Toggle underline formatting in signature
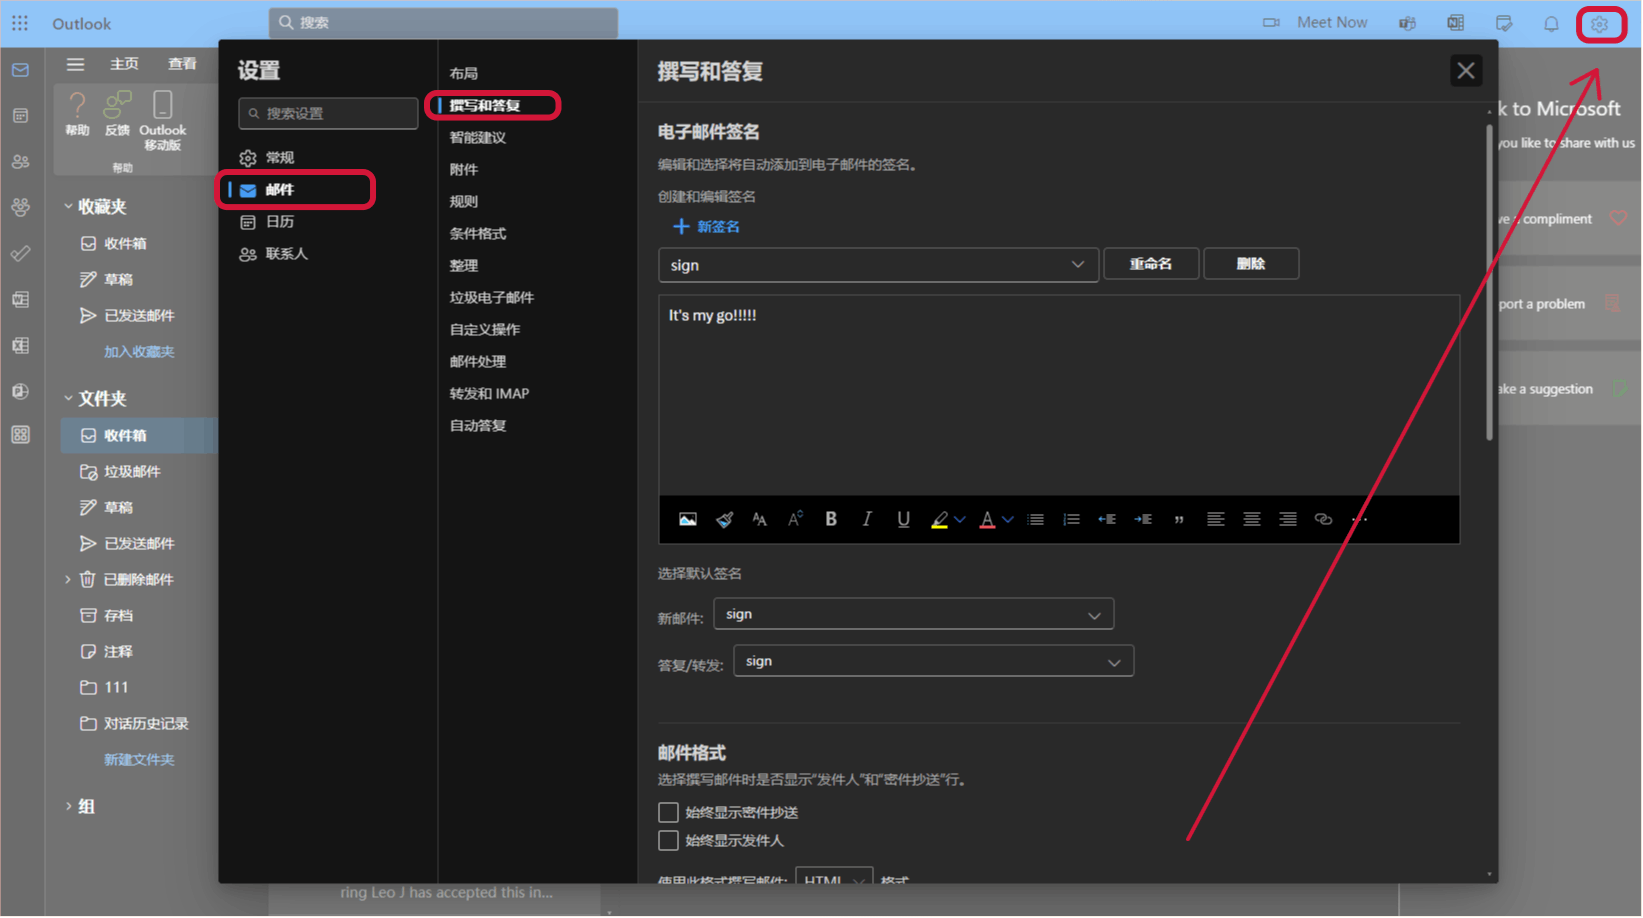Screen dimensions: 1643x918 coord(904,520)
